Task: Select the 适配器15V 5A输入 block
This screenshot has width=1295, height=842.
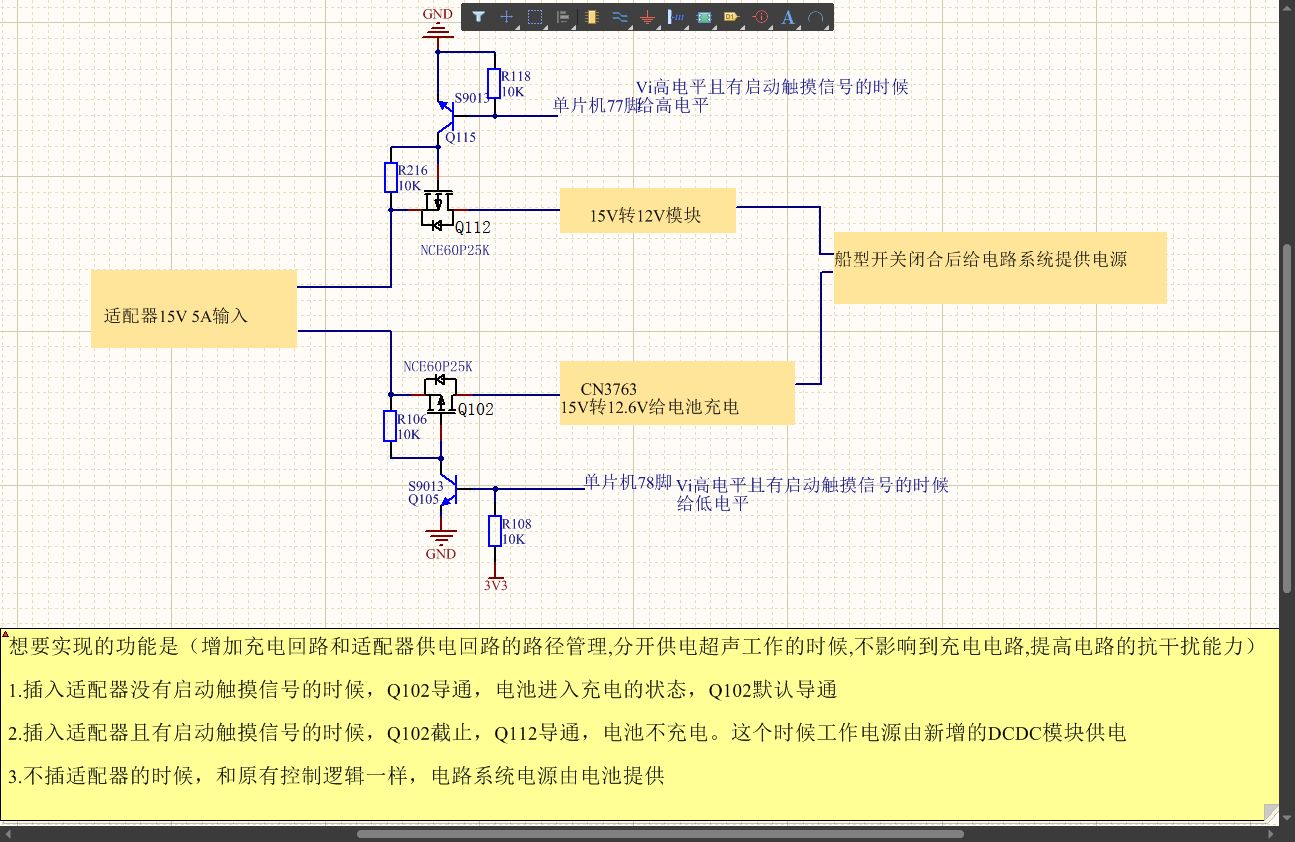Action: 194,308
